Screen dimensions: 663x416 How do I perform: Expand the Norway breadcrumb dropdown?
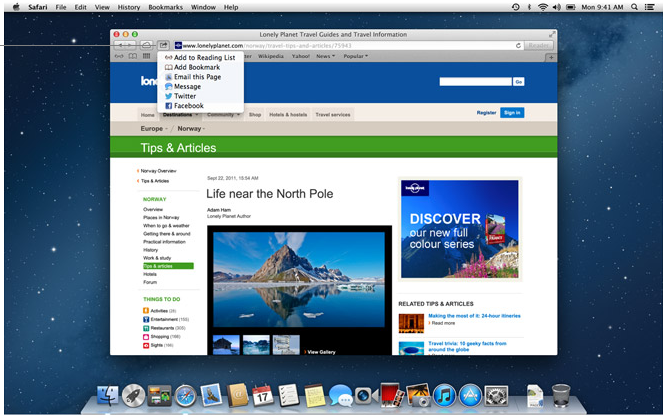click(x=191, y=129)
